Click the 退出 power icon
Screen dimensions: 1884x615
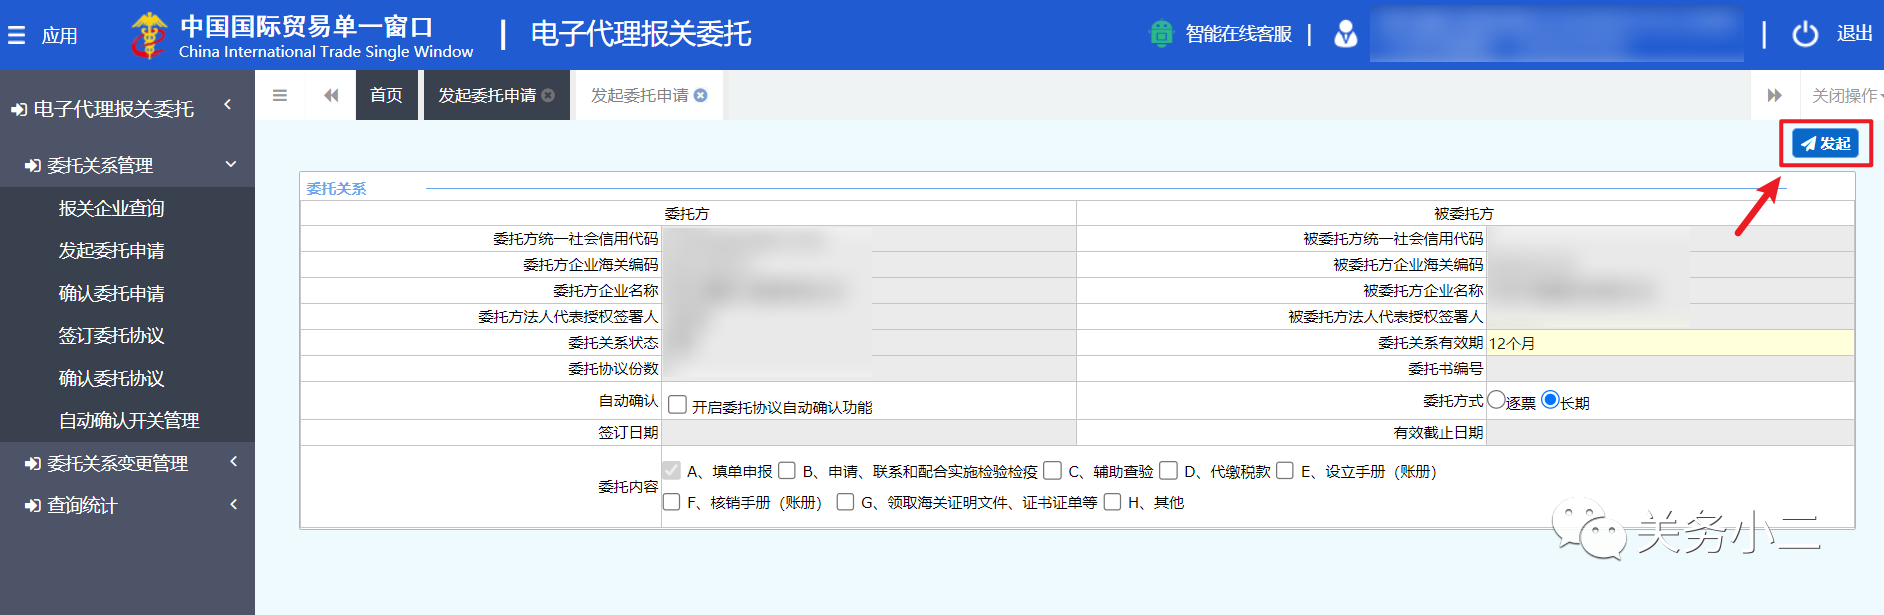1805,34
